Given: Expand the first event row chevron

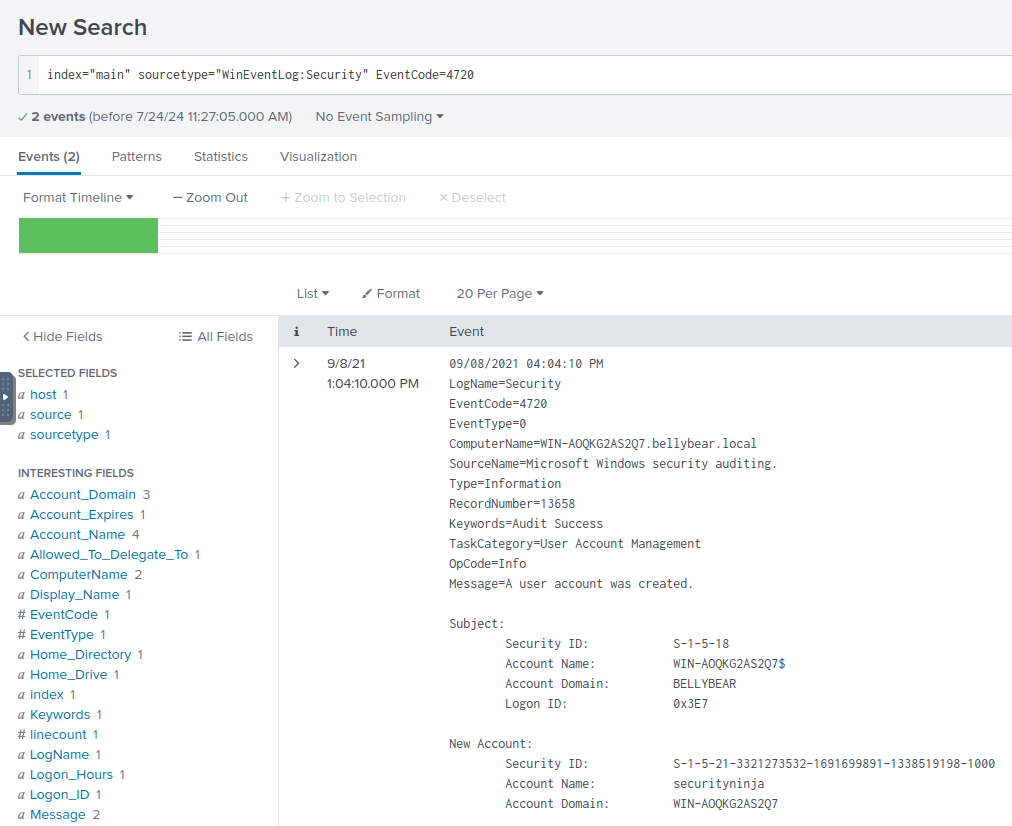Looking at the screenshot, I should coord(296,363).
